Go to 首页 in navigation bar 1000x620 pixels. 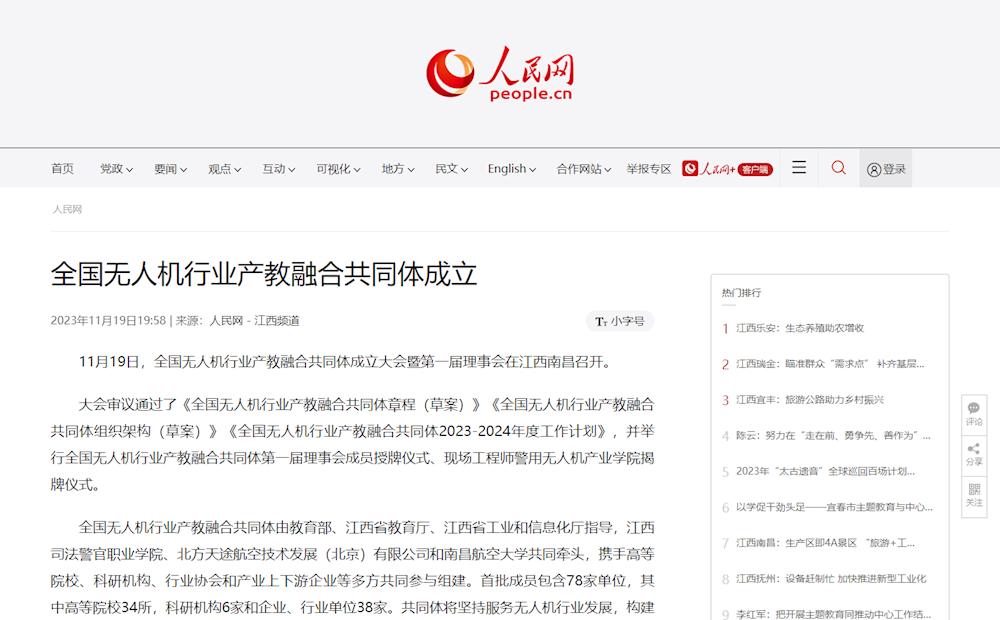(x=63, y=169)
